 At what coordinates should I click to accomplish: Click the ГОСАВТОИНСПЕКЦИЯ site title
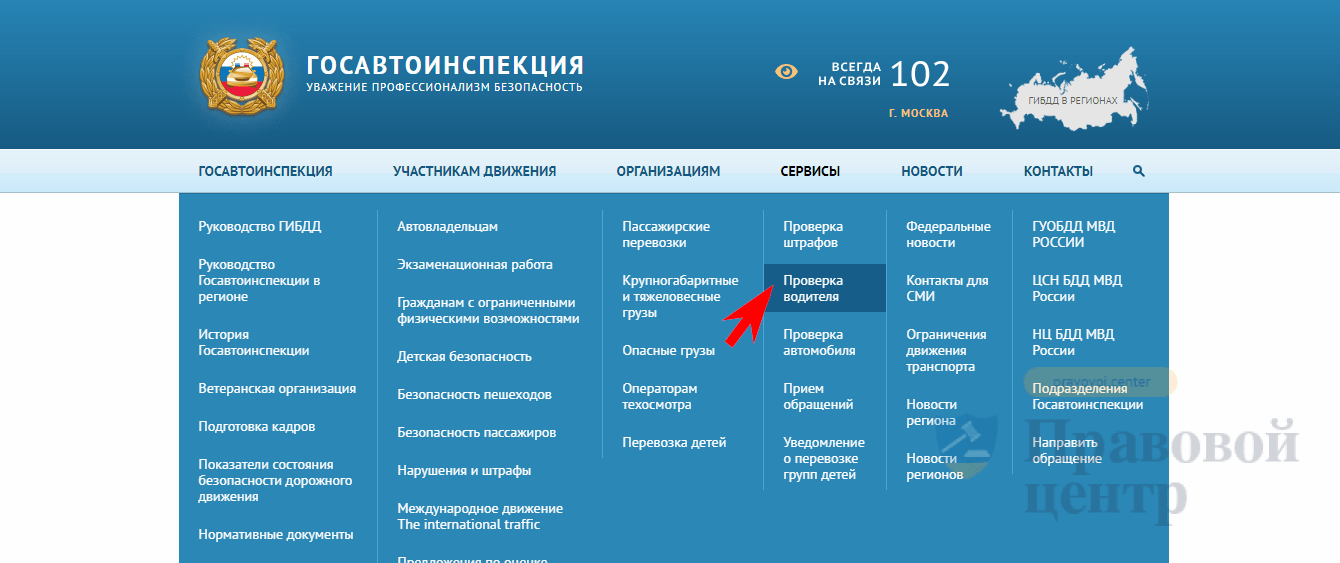tap(445, 66)
